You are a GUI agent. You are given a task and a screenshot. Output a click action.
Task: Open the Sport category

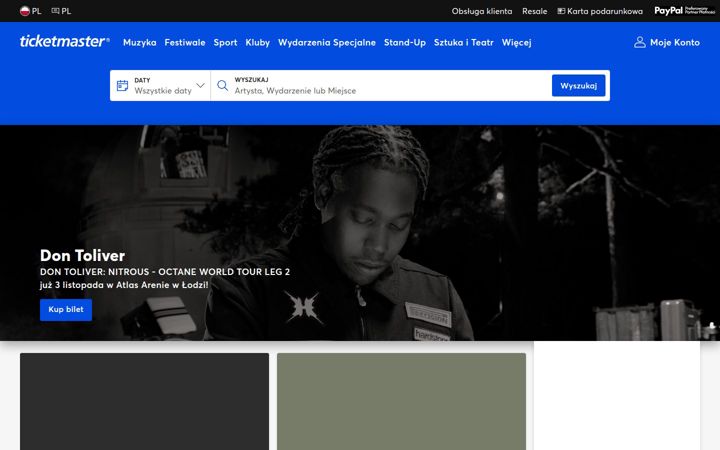click(225, 42)
